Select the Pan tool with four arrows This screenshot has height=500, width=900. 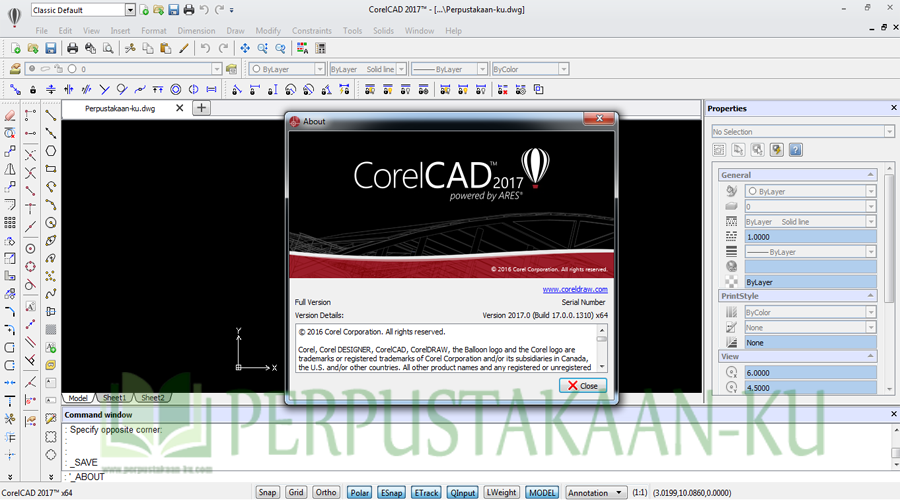pyautogui.click(x=245, y=49)
